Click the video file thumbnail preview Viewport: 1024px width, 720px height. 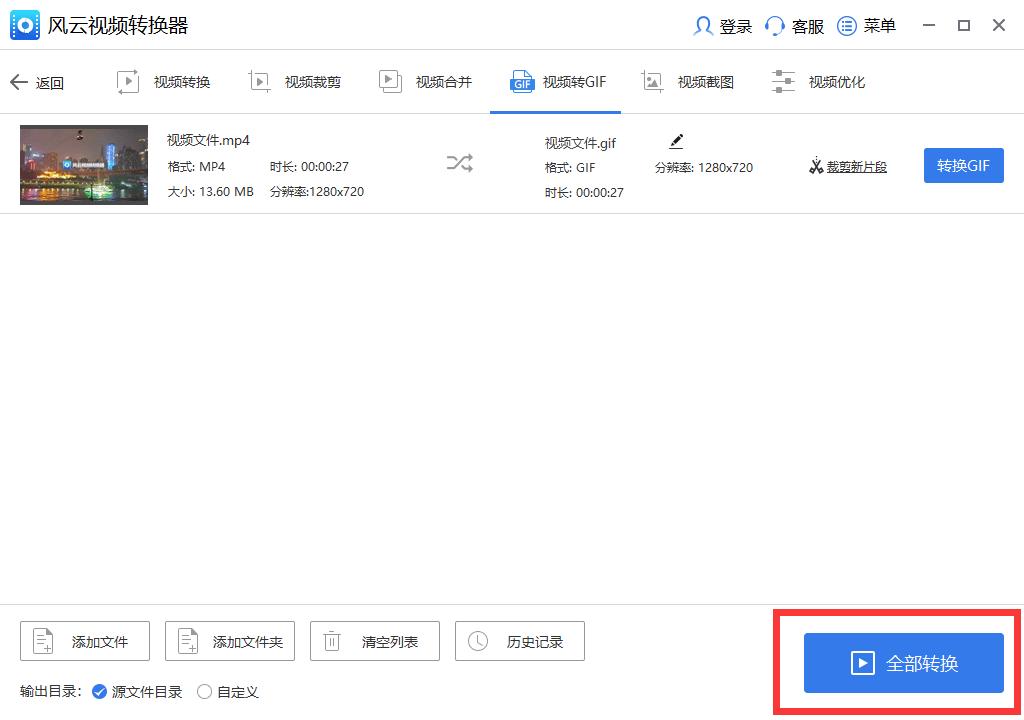point(83,164)
